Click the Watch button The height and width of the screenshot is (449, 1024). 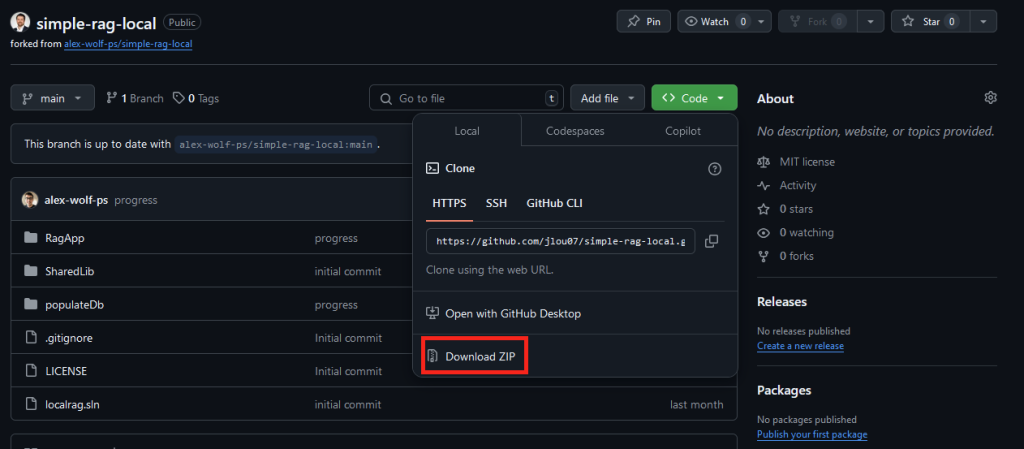(714, 22)
